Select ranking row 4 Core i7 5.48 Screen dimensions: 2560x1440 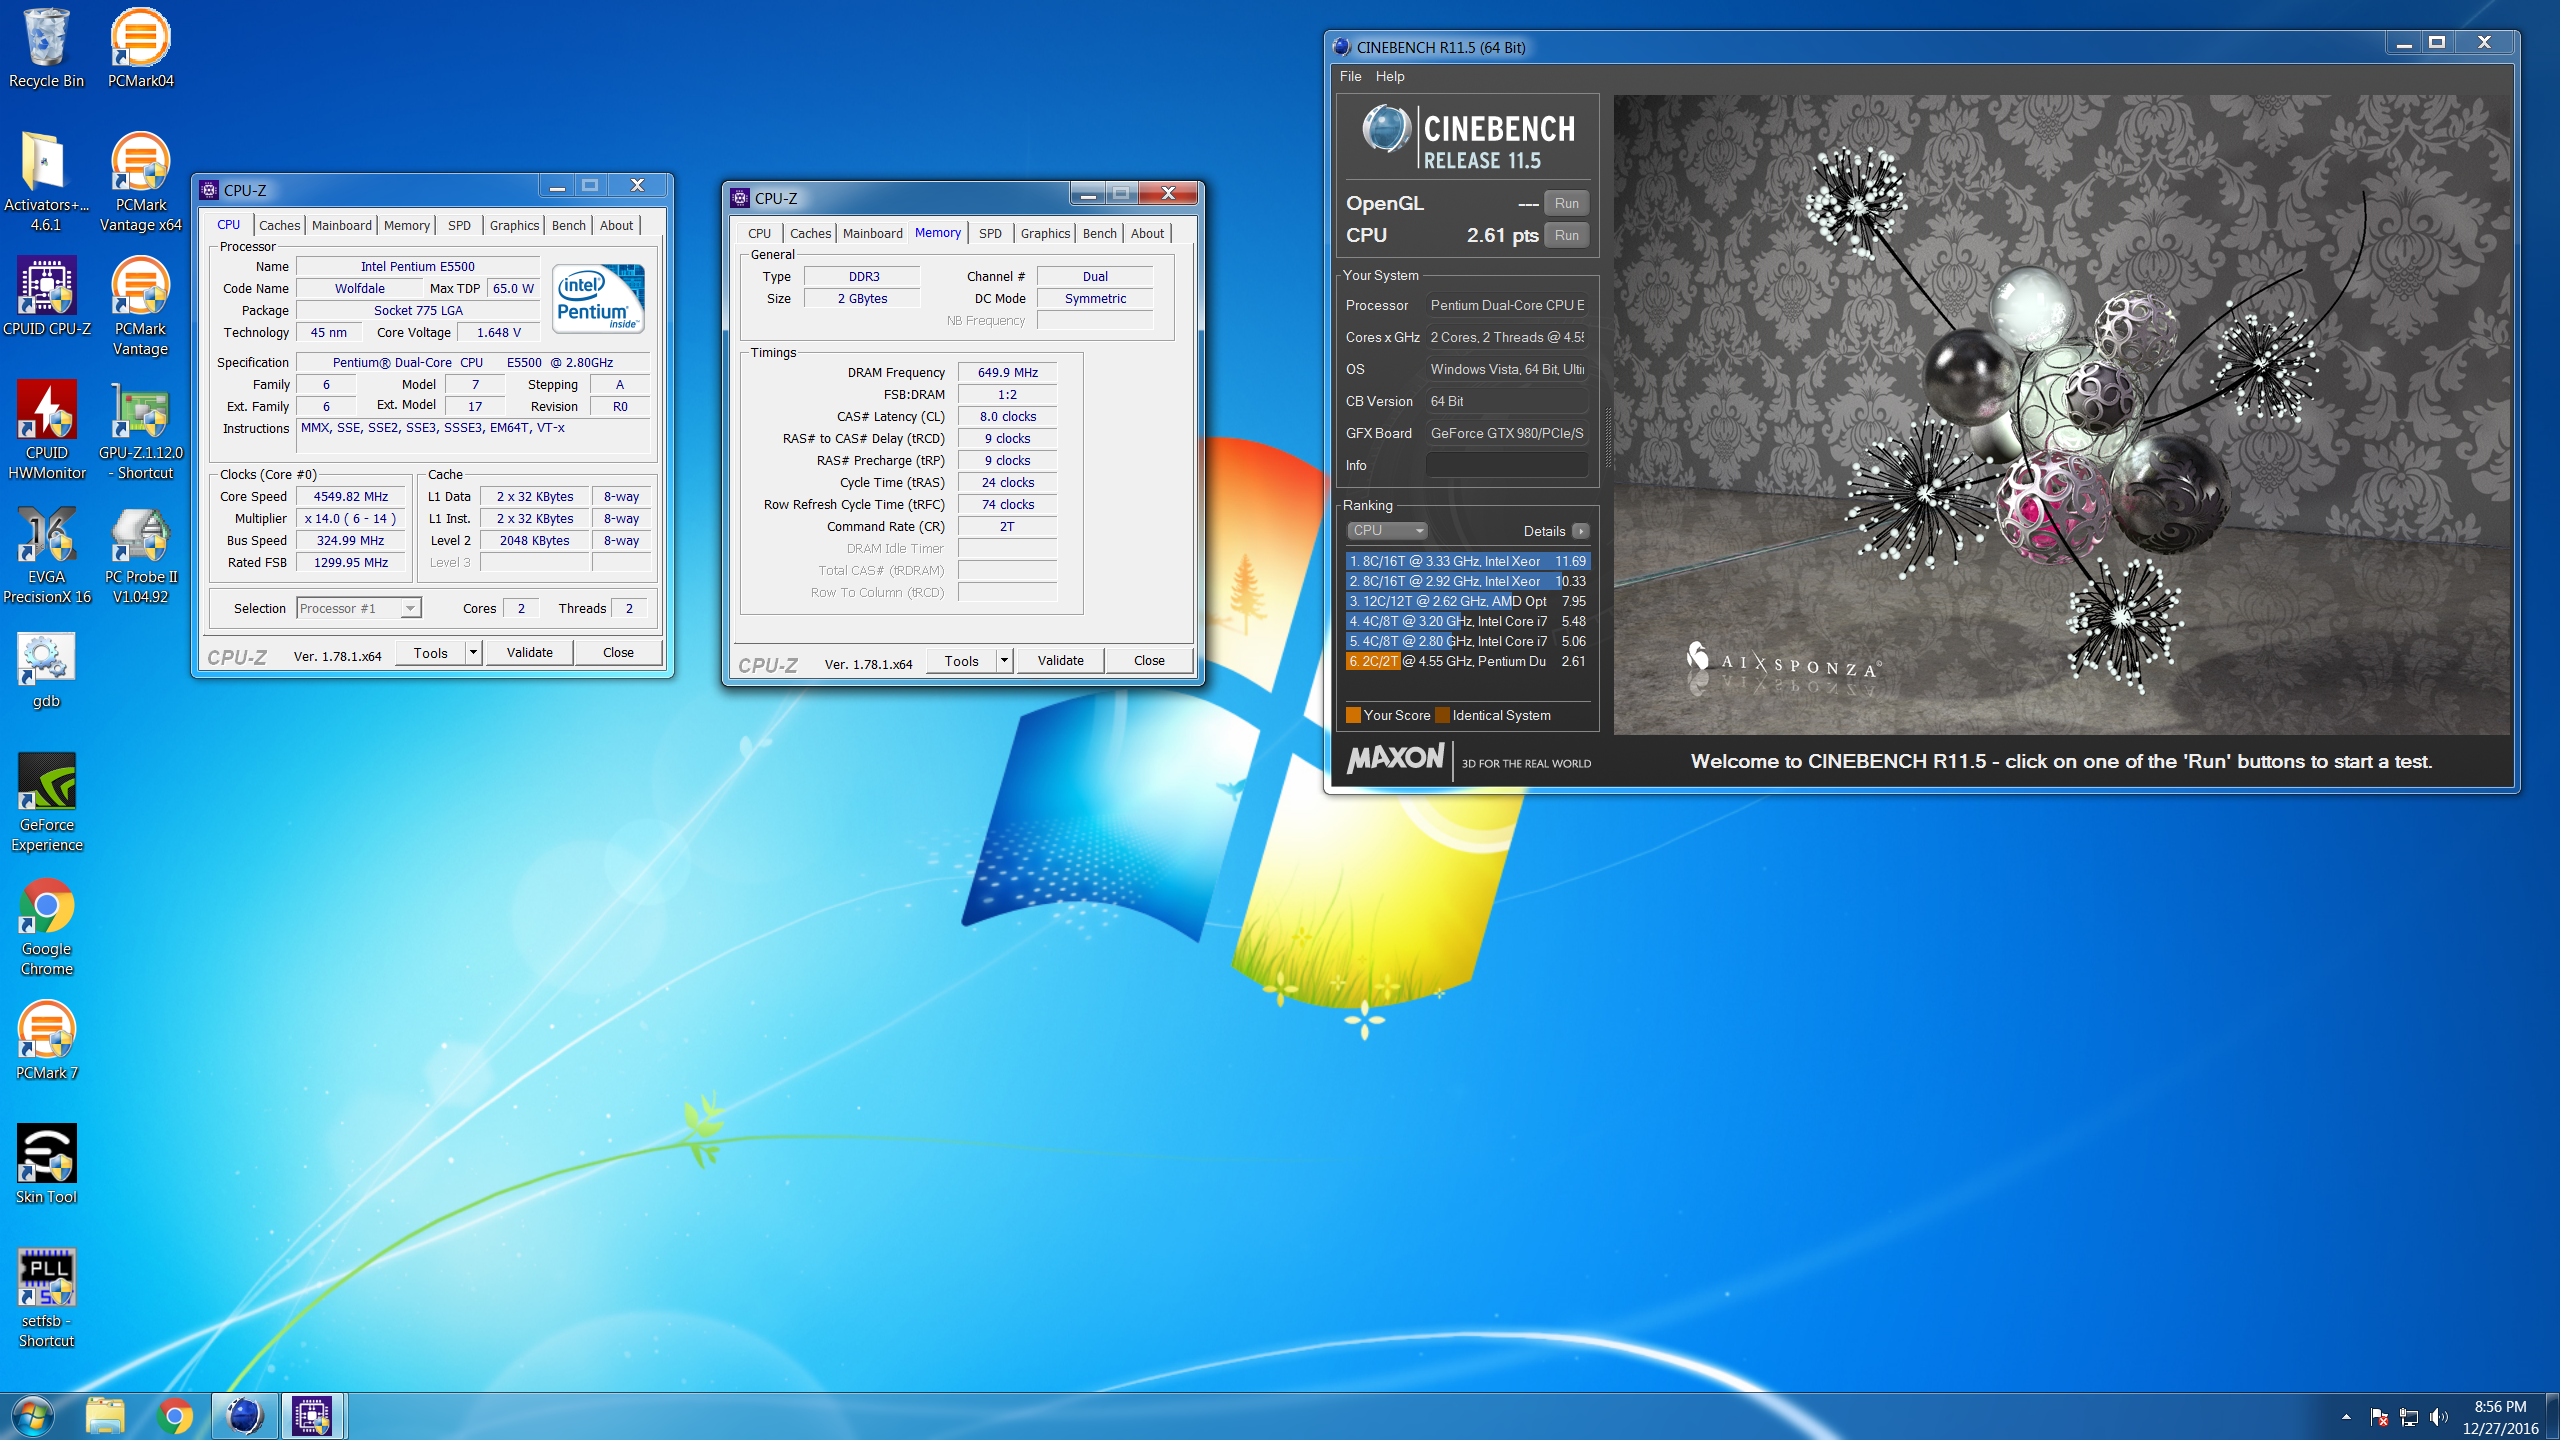1467,621
